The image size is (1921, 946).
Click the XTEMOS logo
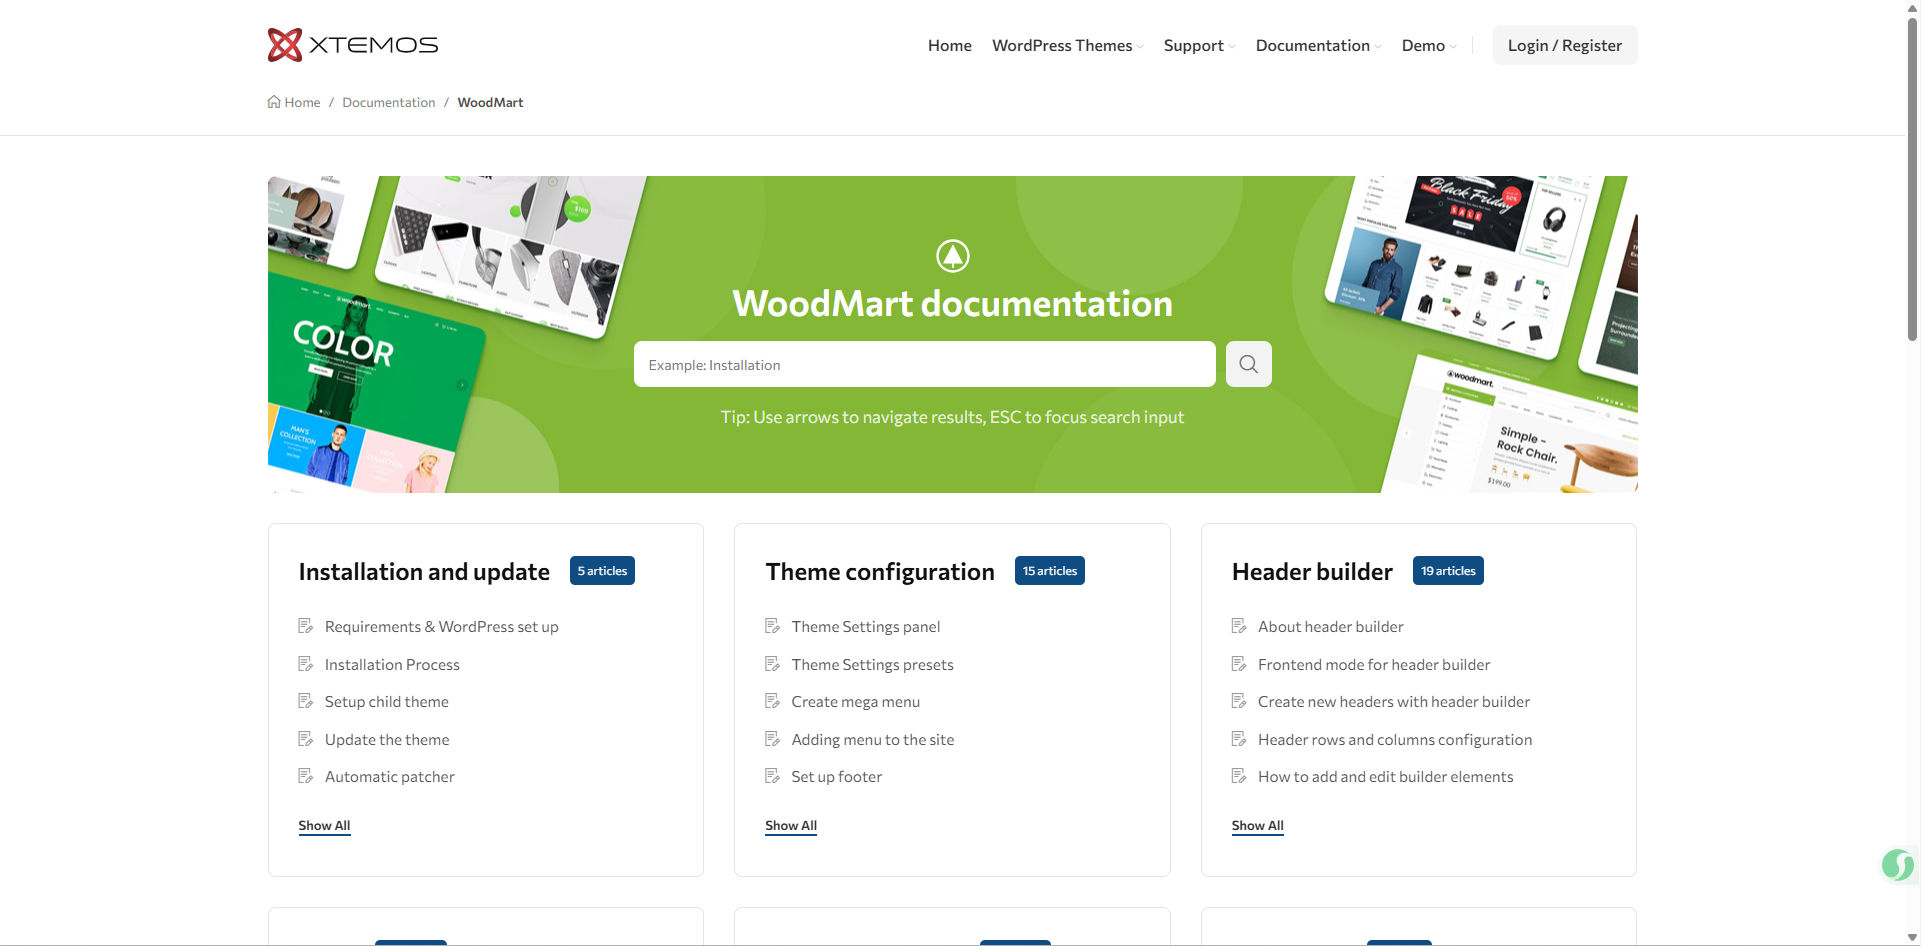(x=352, y=44)
